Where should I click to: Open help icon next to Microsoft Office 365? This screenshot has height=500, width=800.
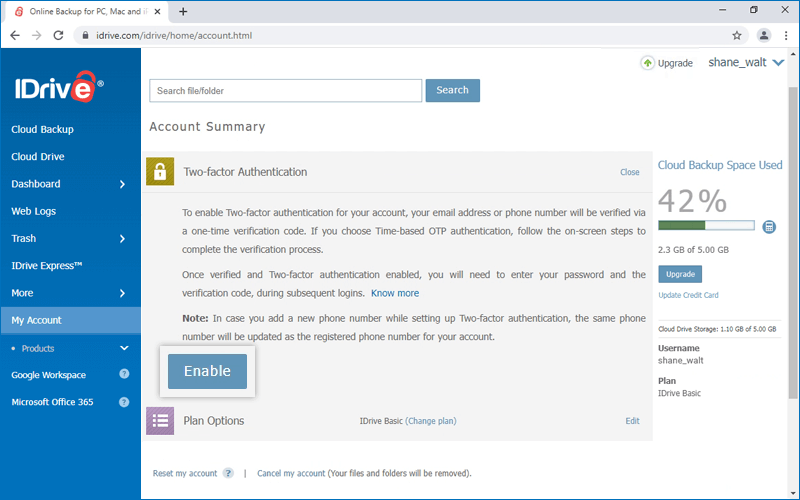pos(124,402)
